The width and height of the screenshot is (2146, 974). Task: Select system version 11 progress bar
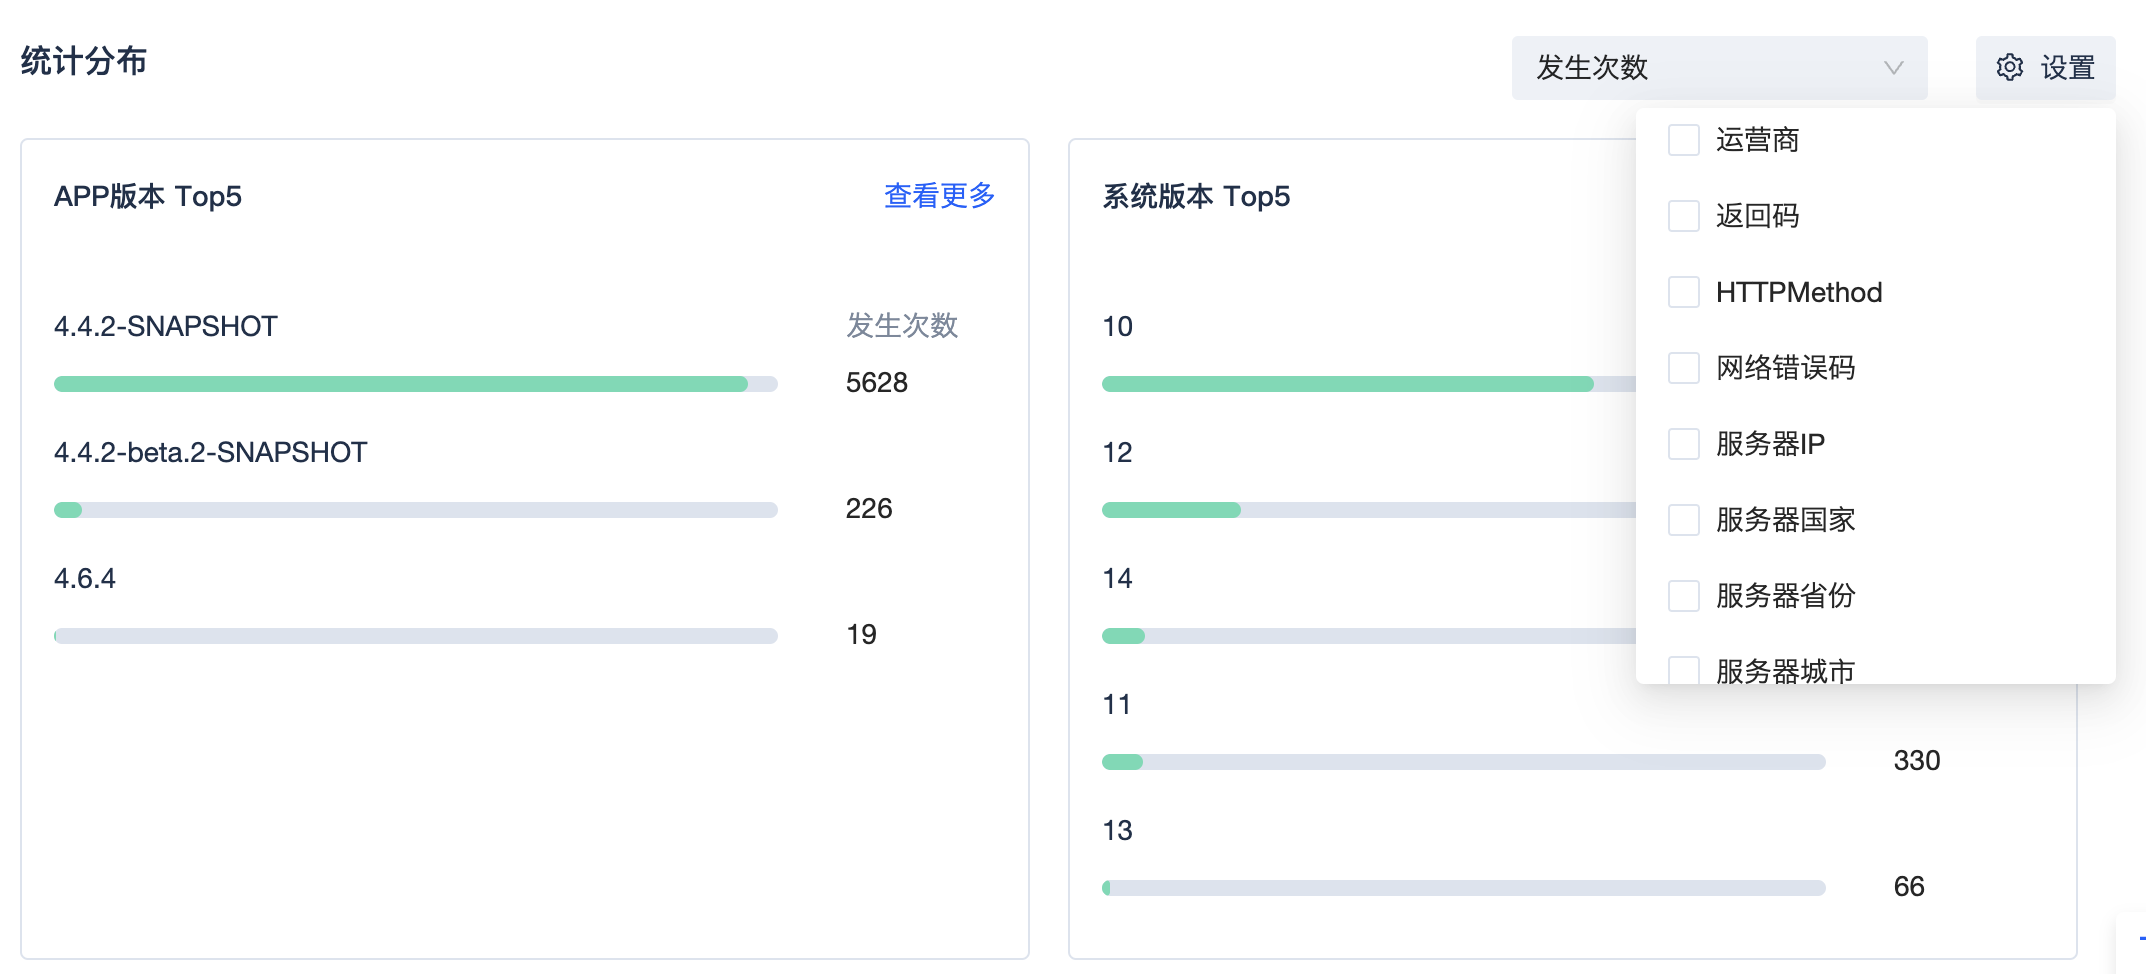(x=1463, y=762)
